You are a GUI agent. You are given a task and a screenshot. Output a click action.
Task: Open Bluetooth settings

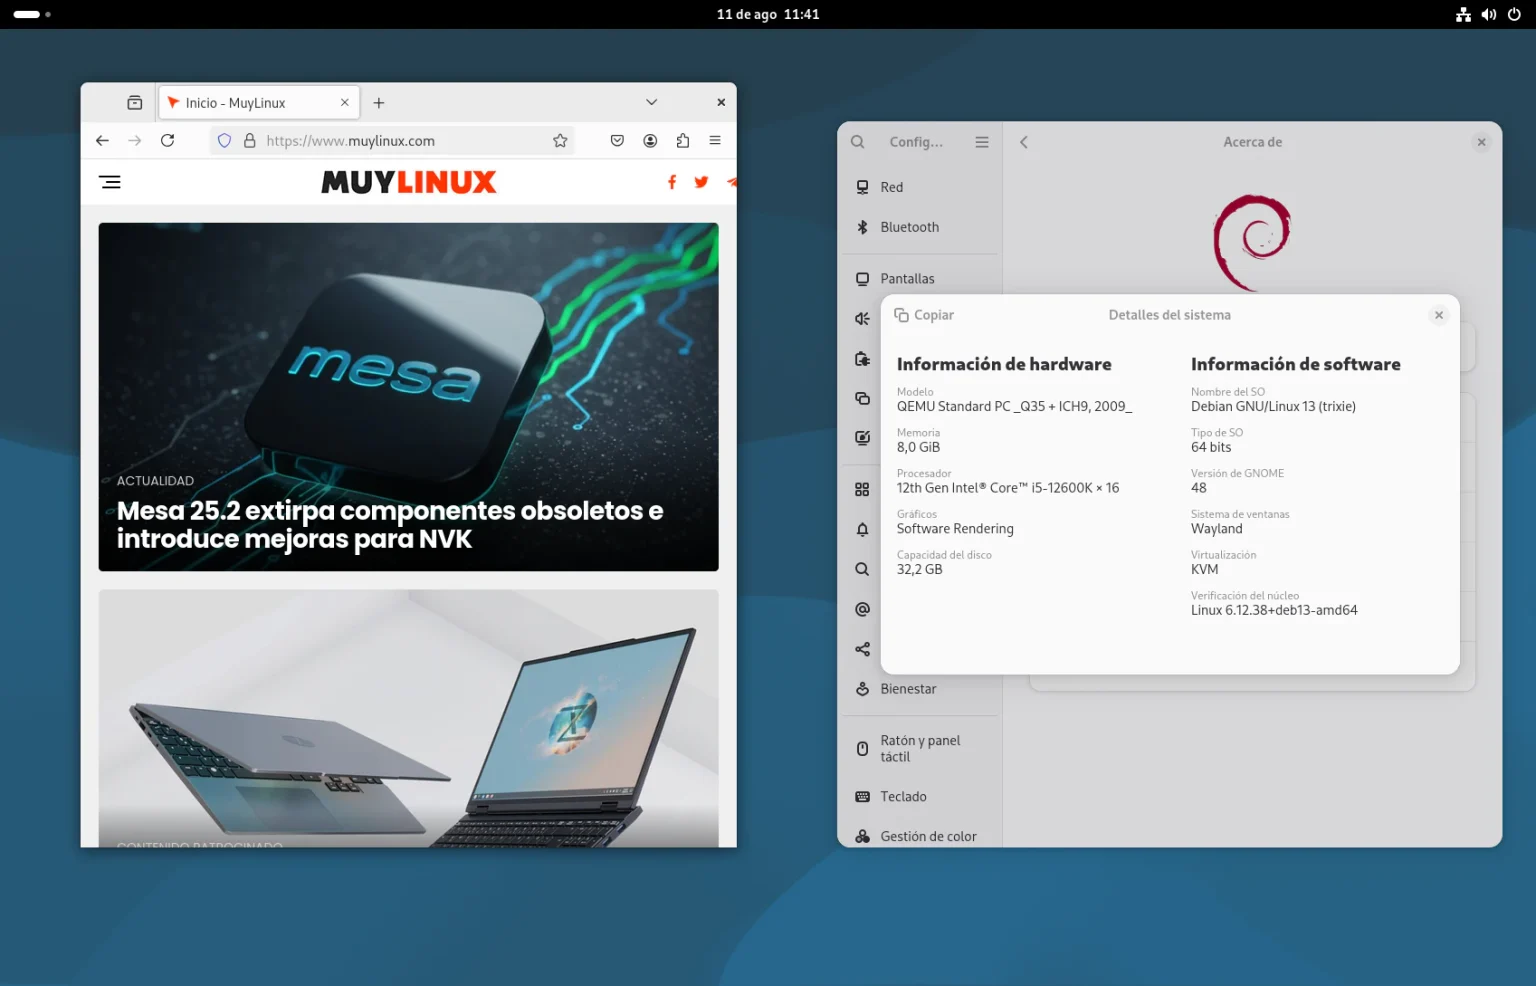point(920,227)
